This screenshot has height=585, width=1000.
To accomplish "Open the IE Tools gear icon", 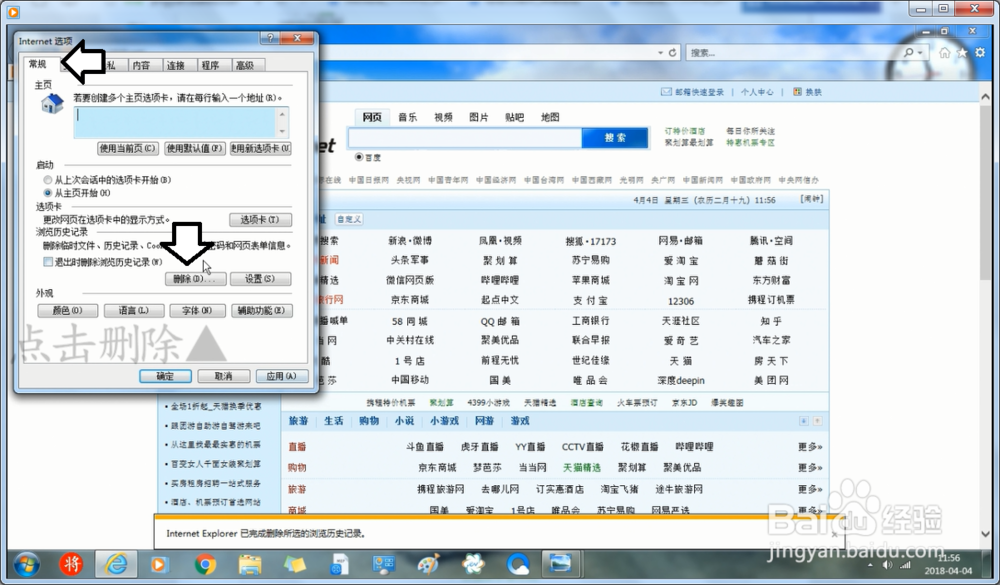I will [x=980, y=53].
